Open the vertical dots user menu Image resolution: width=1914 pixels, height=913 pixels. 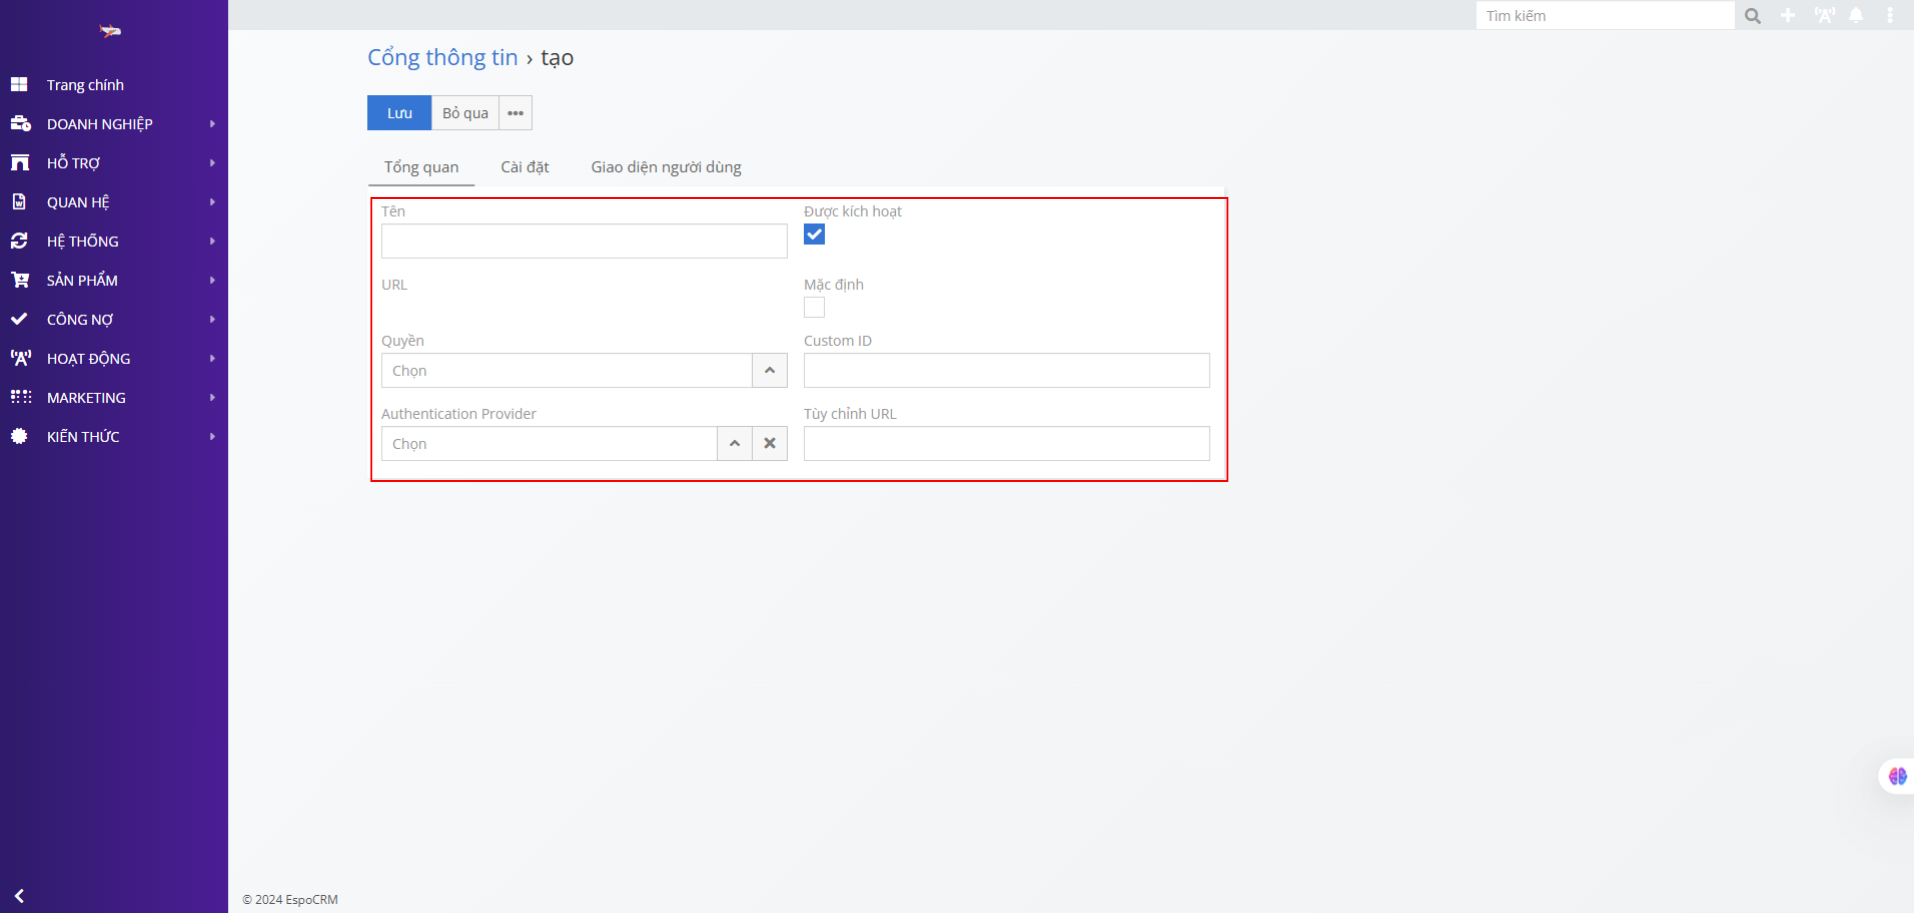[x=1889, y=16]
